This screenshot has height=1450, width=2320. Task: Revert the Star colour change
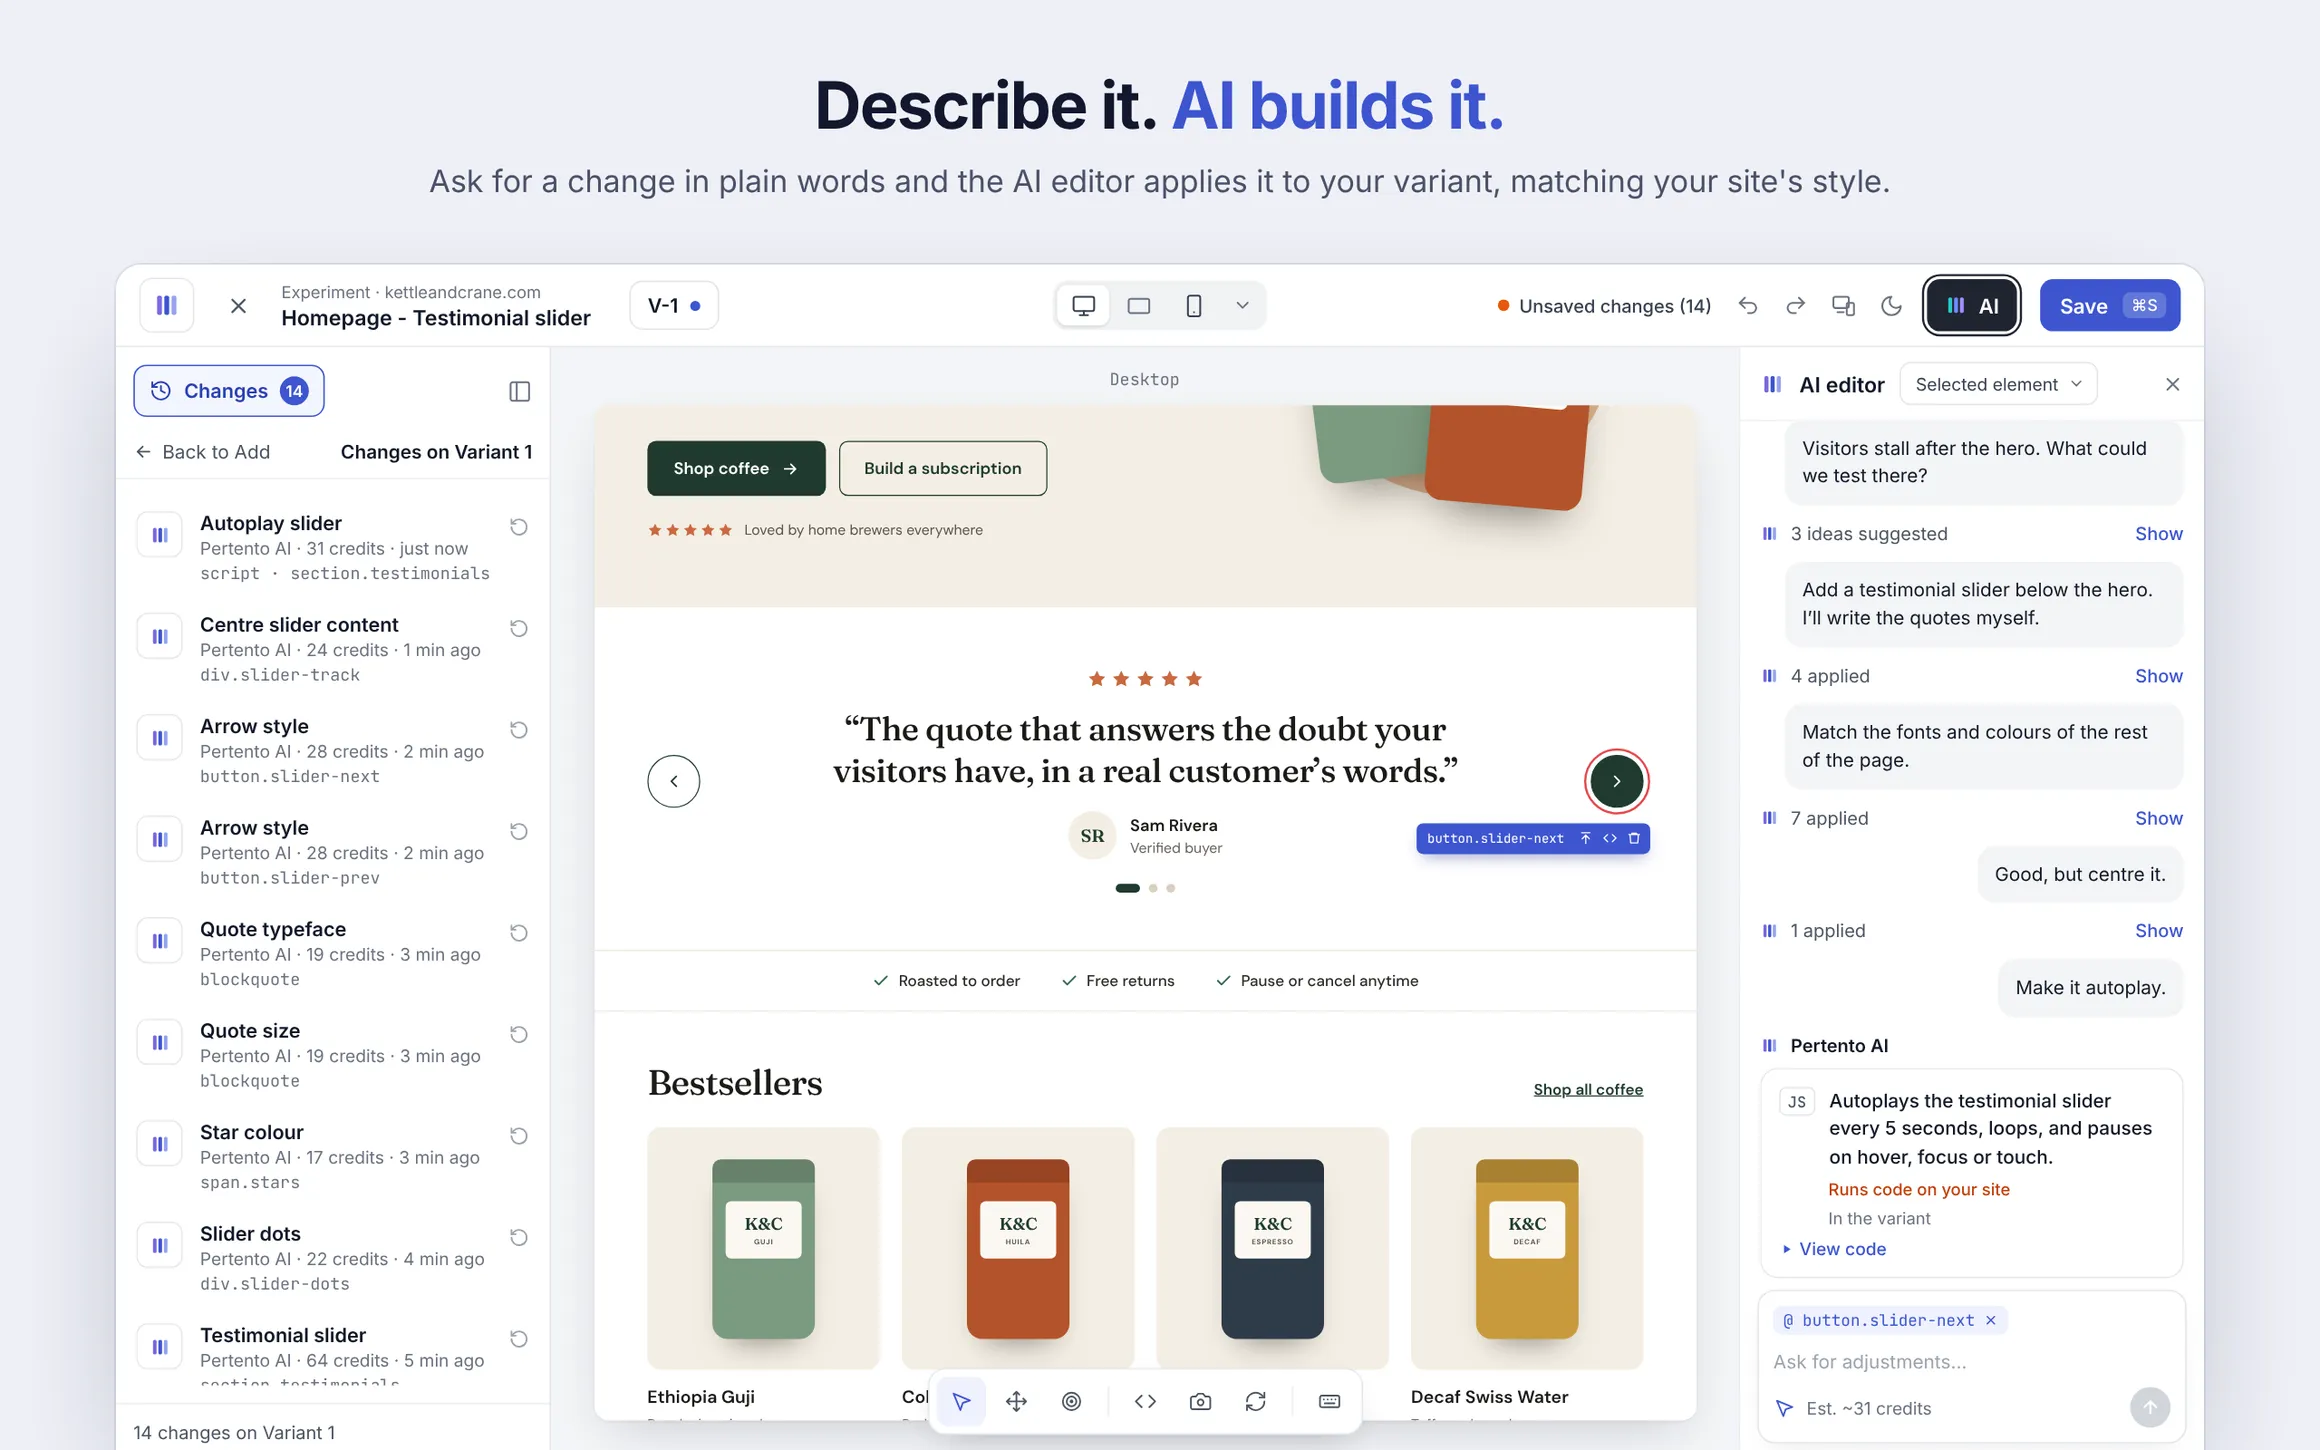[518, 1135]
